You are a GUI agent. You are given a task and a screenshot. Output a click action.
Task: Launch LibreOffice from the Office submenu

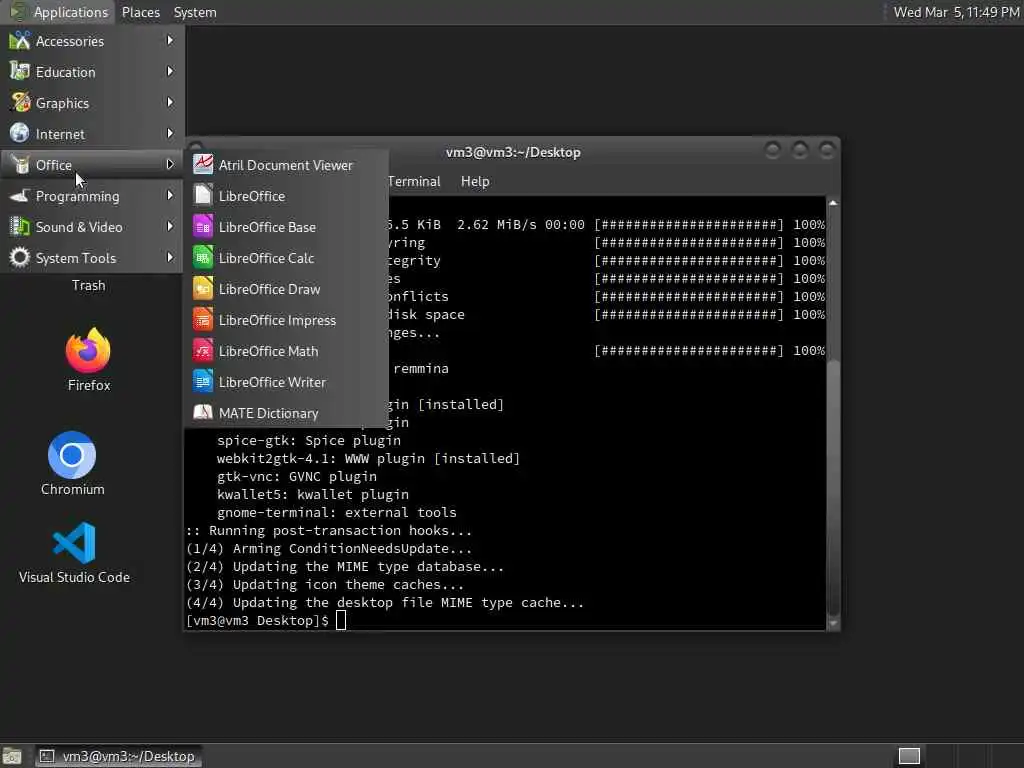click(x=286, y=196)
